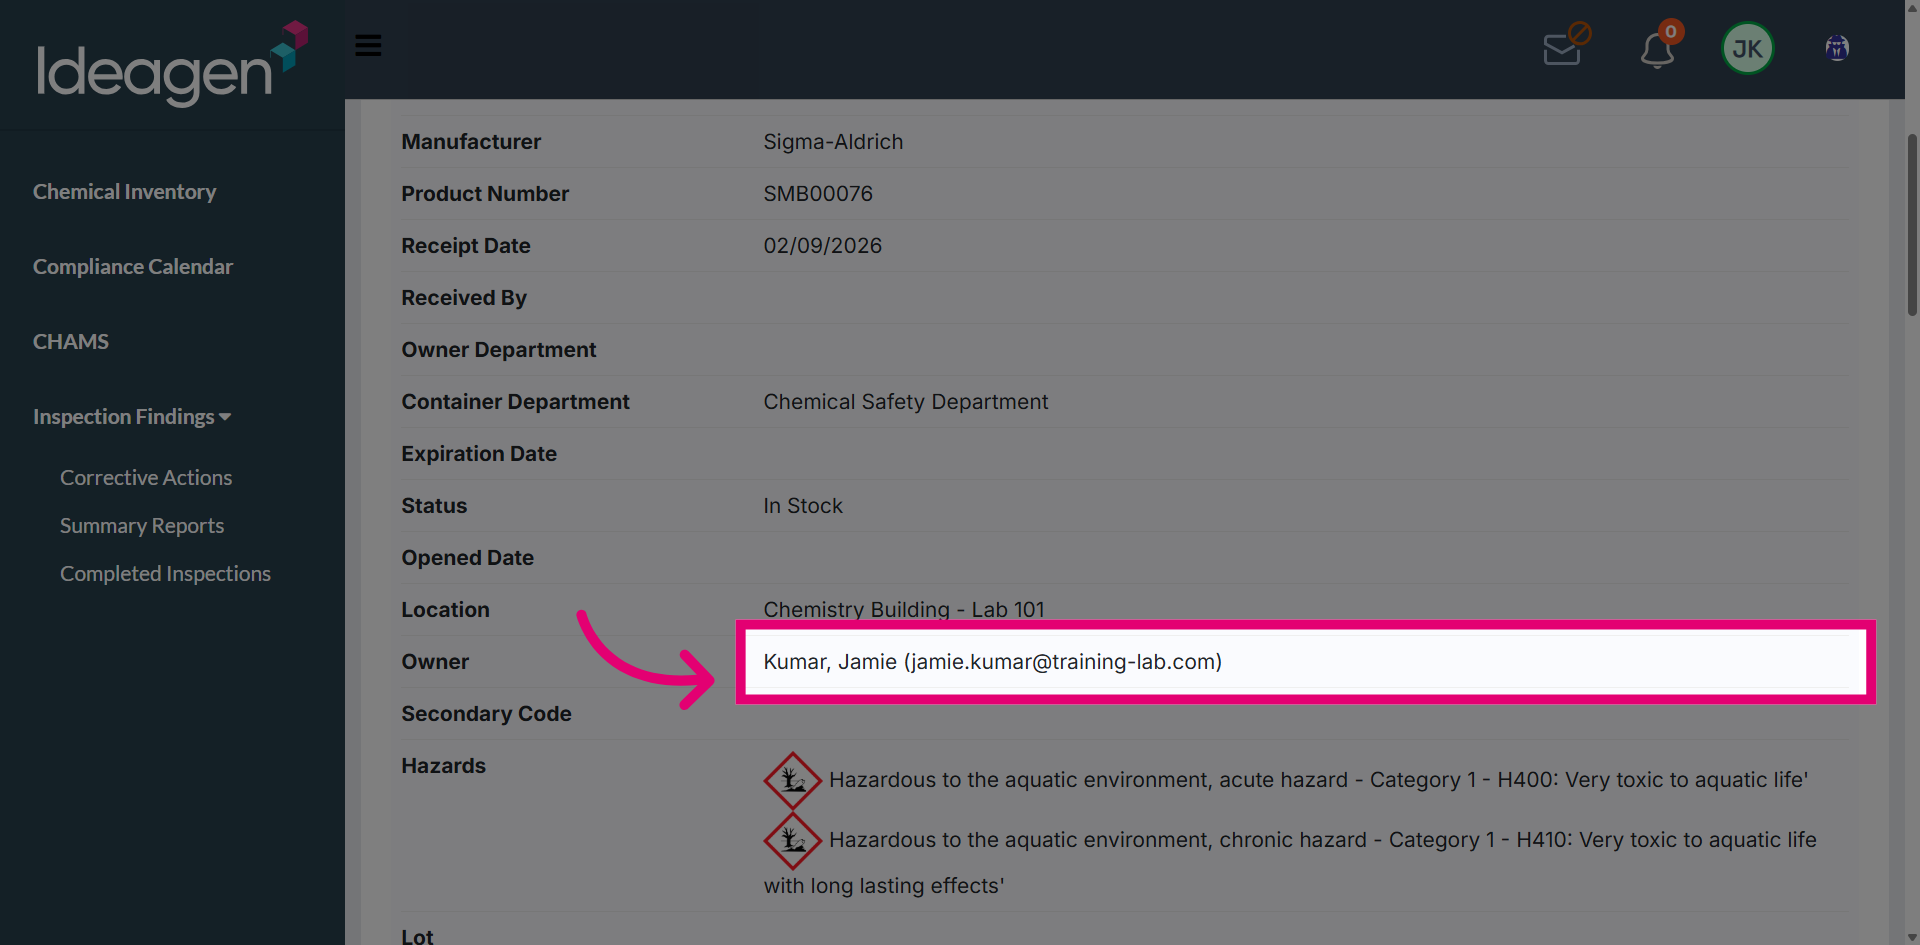The height and width of the screenshot is (945, 1920).
Task: Click the Status field label
Action: [434, 506]
